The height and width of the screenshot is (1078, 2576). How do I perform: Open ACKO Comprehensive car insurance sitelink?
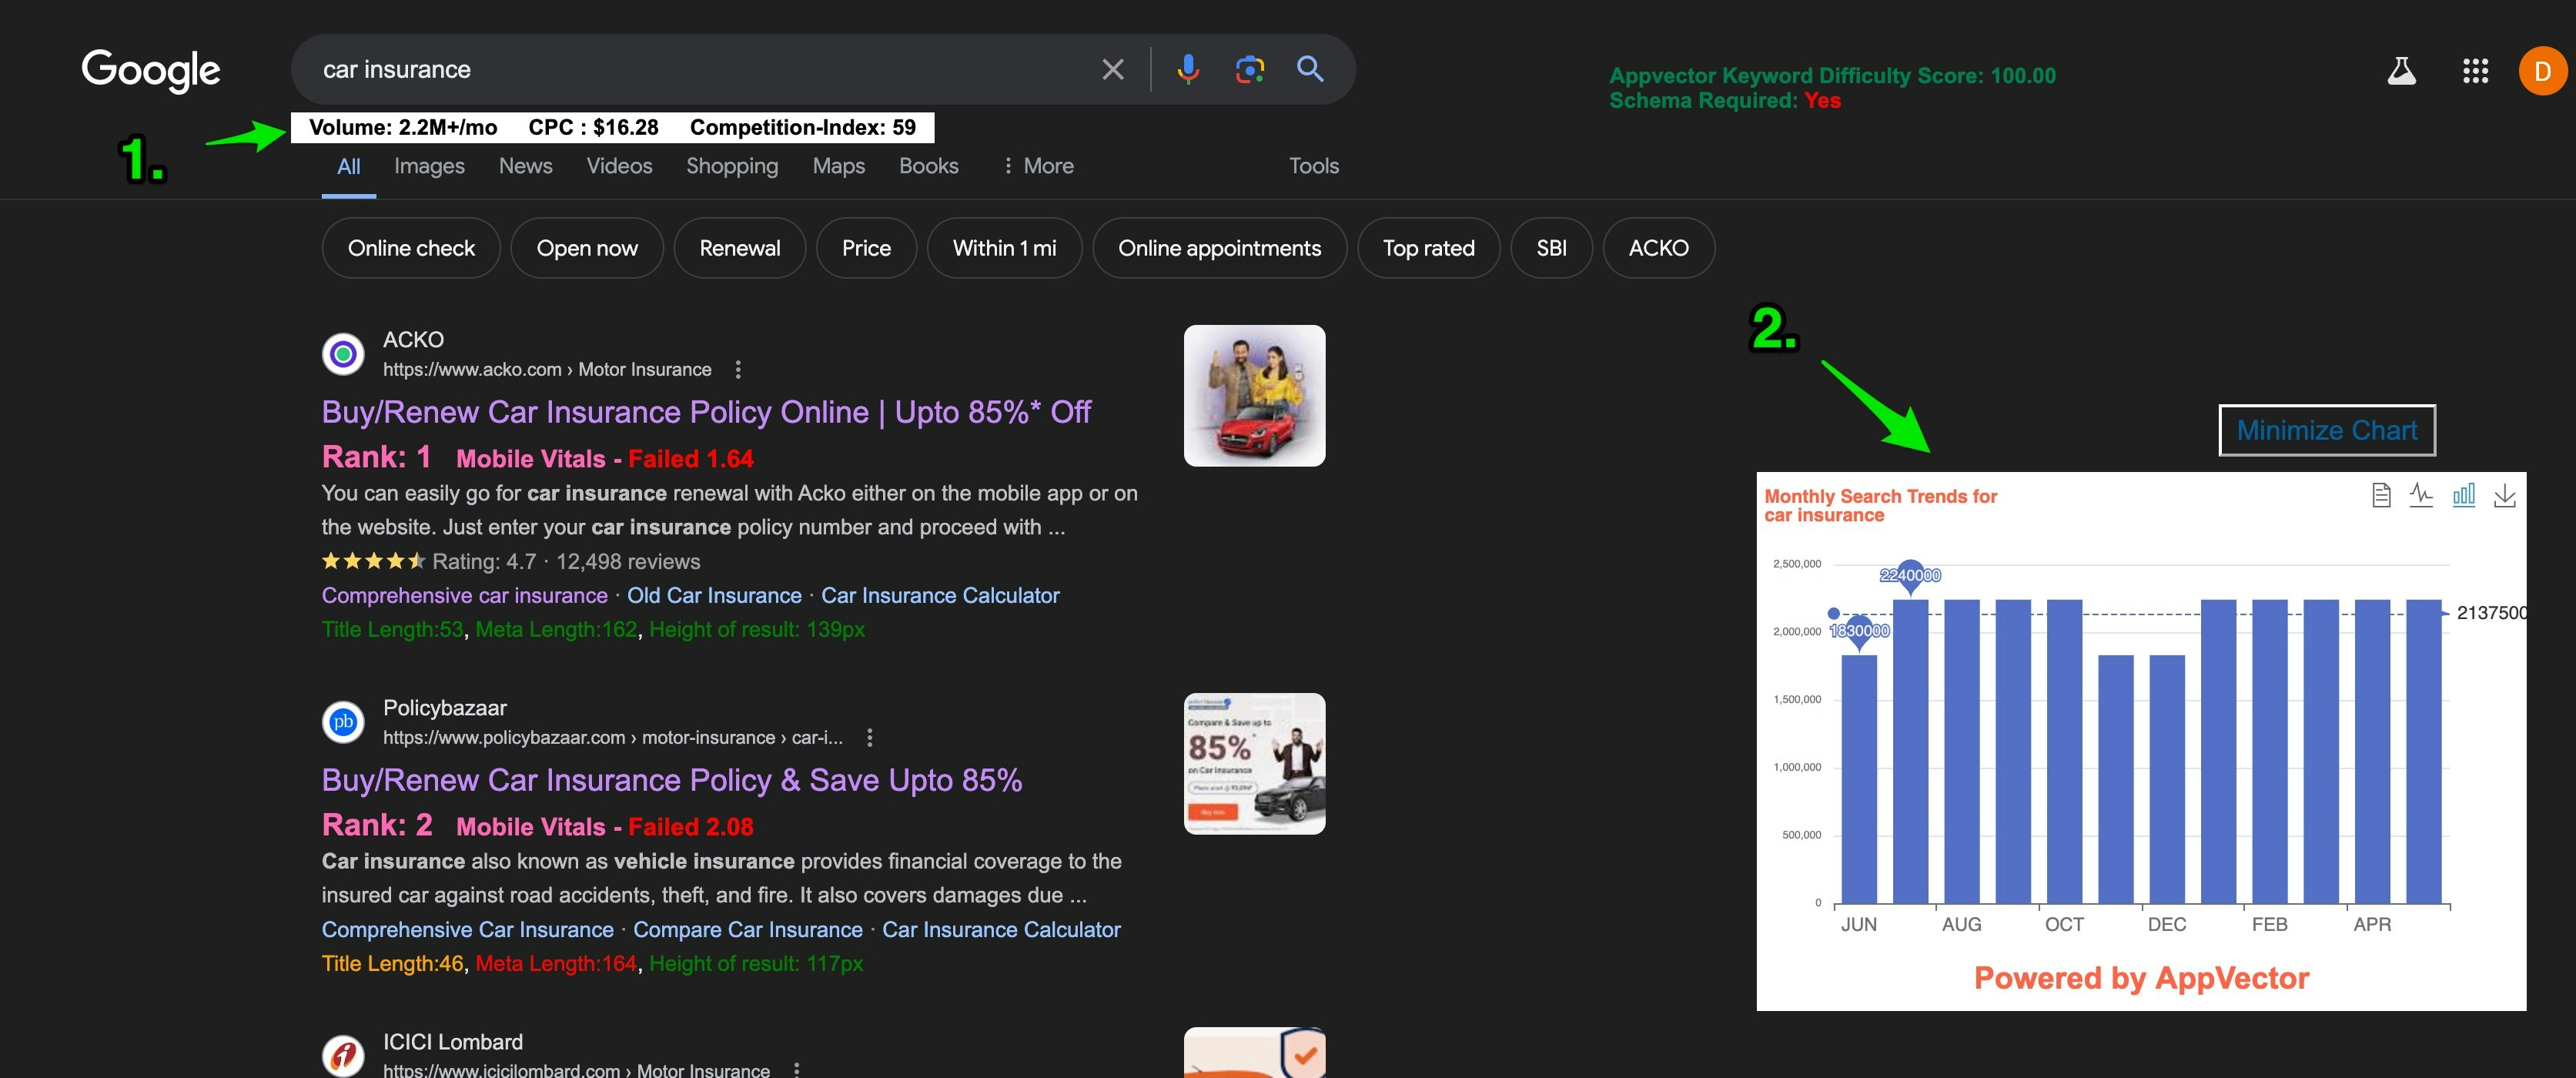click(x=464, y=596)
